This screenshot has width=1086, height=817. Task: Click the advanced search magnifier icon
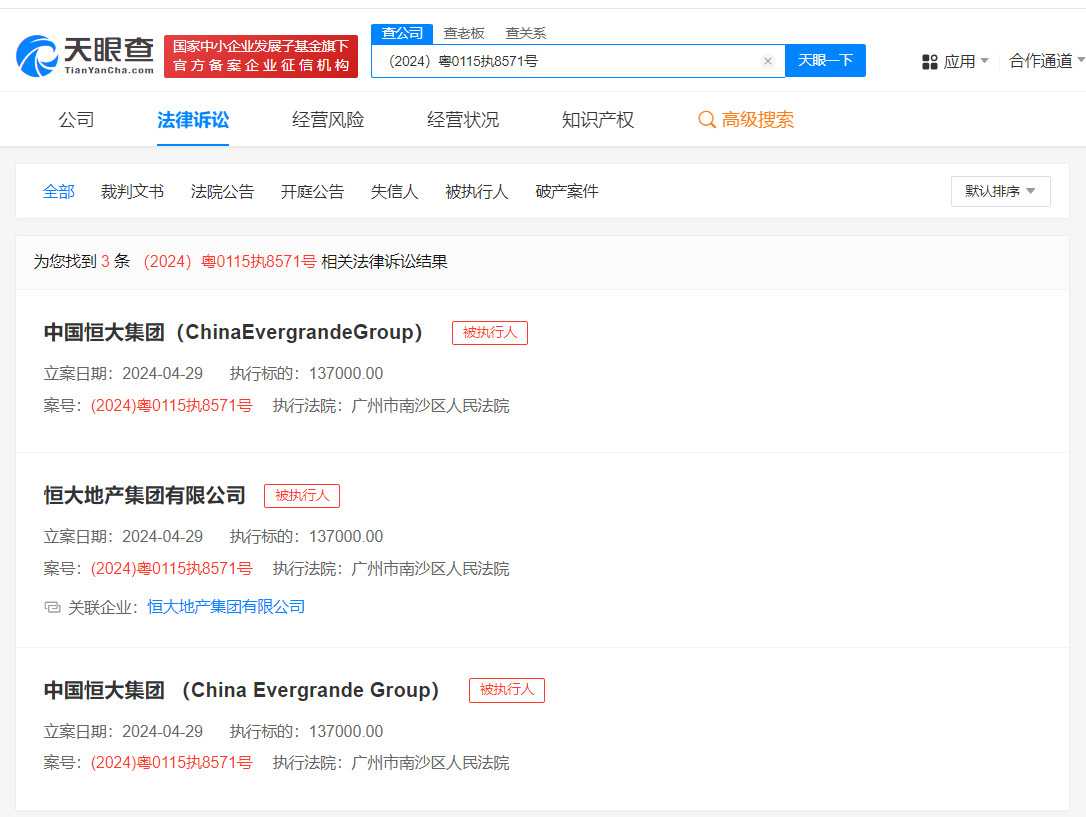(x=706, y=120)
